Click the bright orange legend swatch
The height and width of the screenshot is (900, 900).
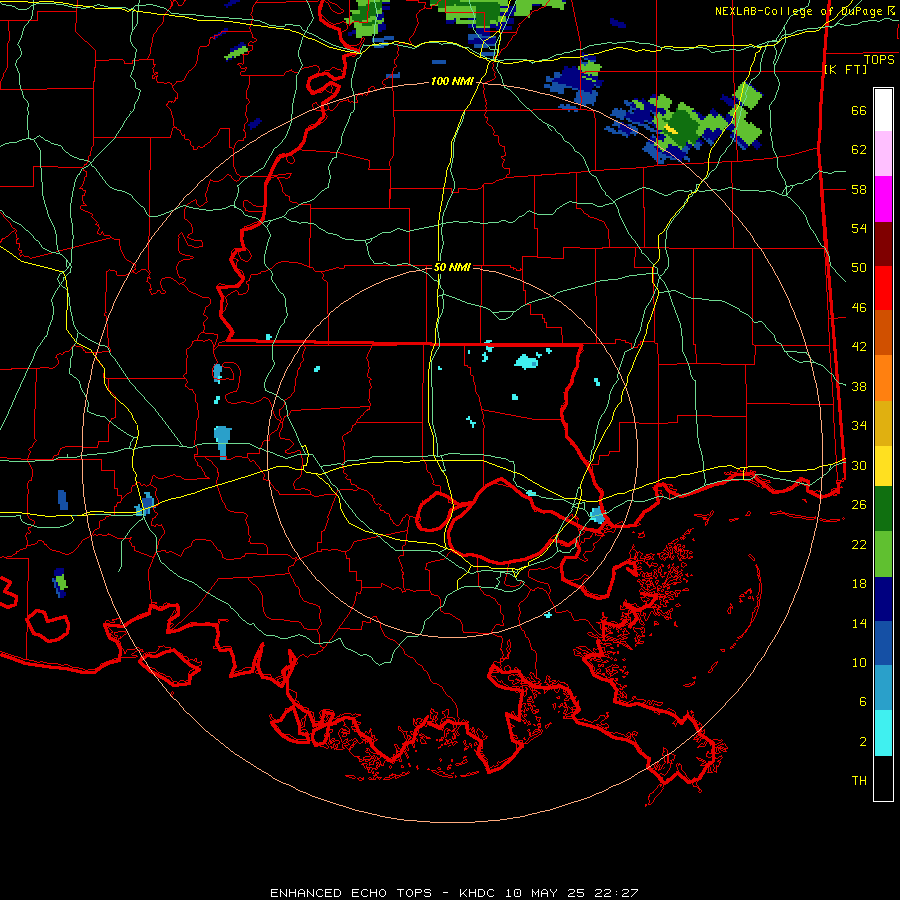click(x=883, y=378)
